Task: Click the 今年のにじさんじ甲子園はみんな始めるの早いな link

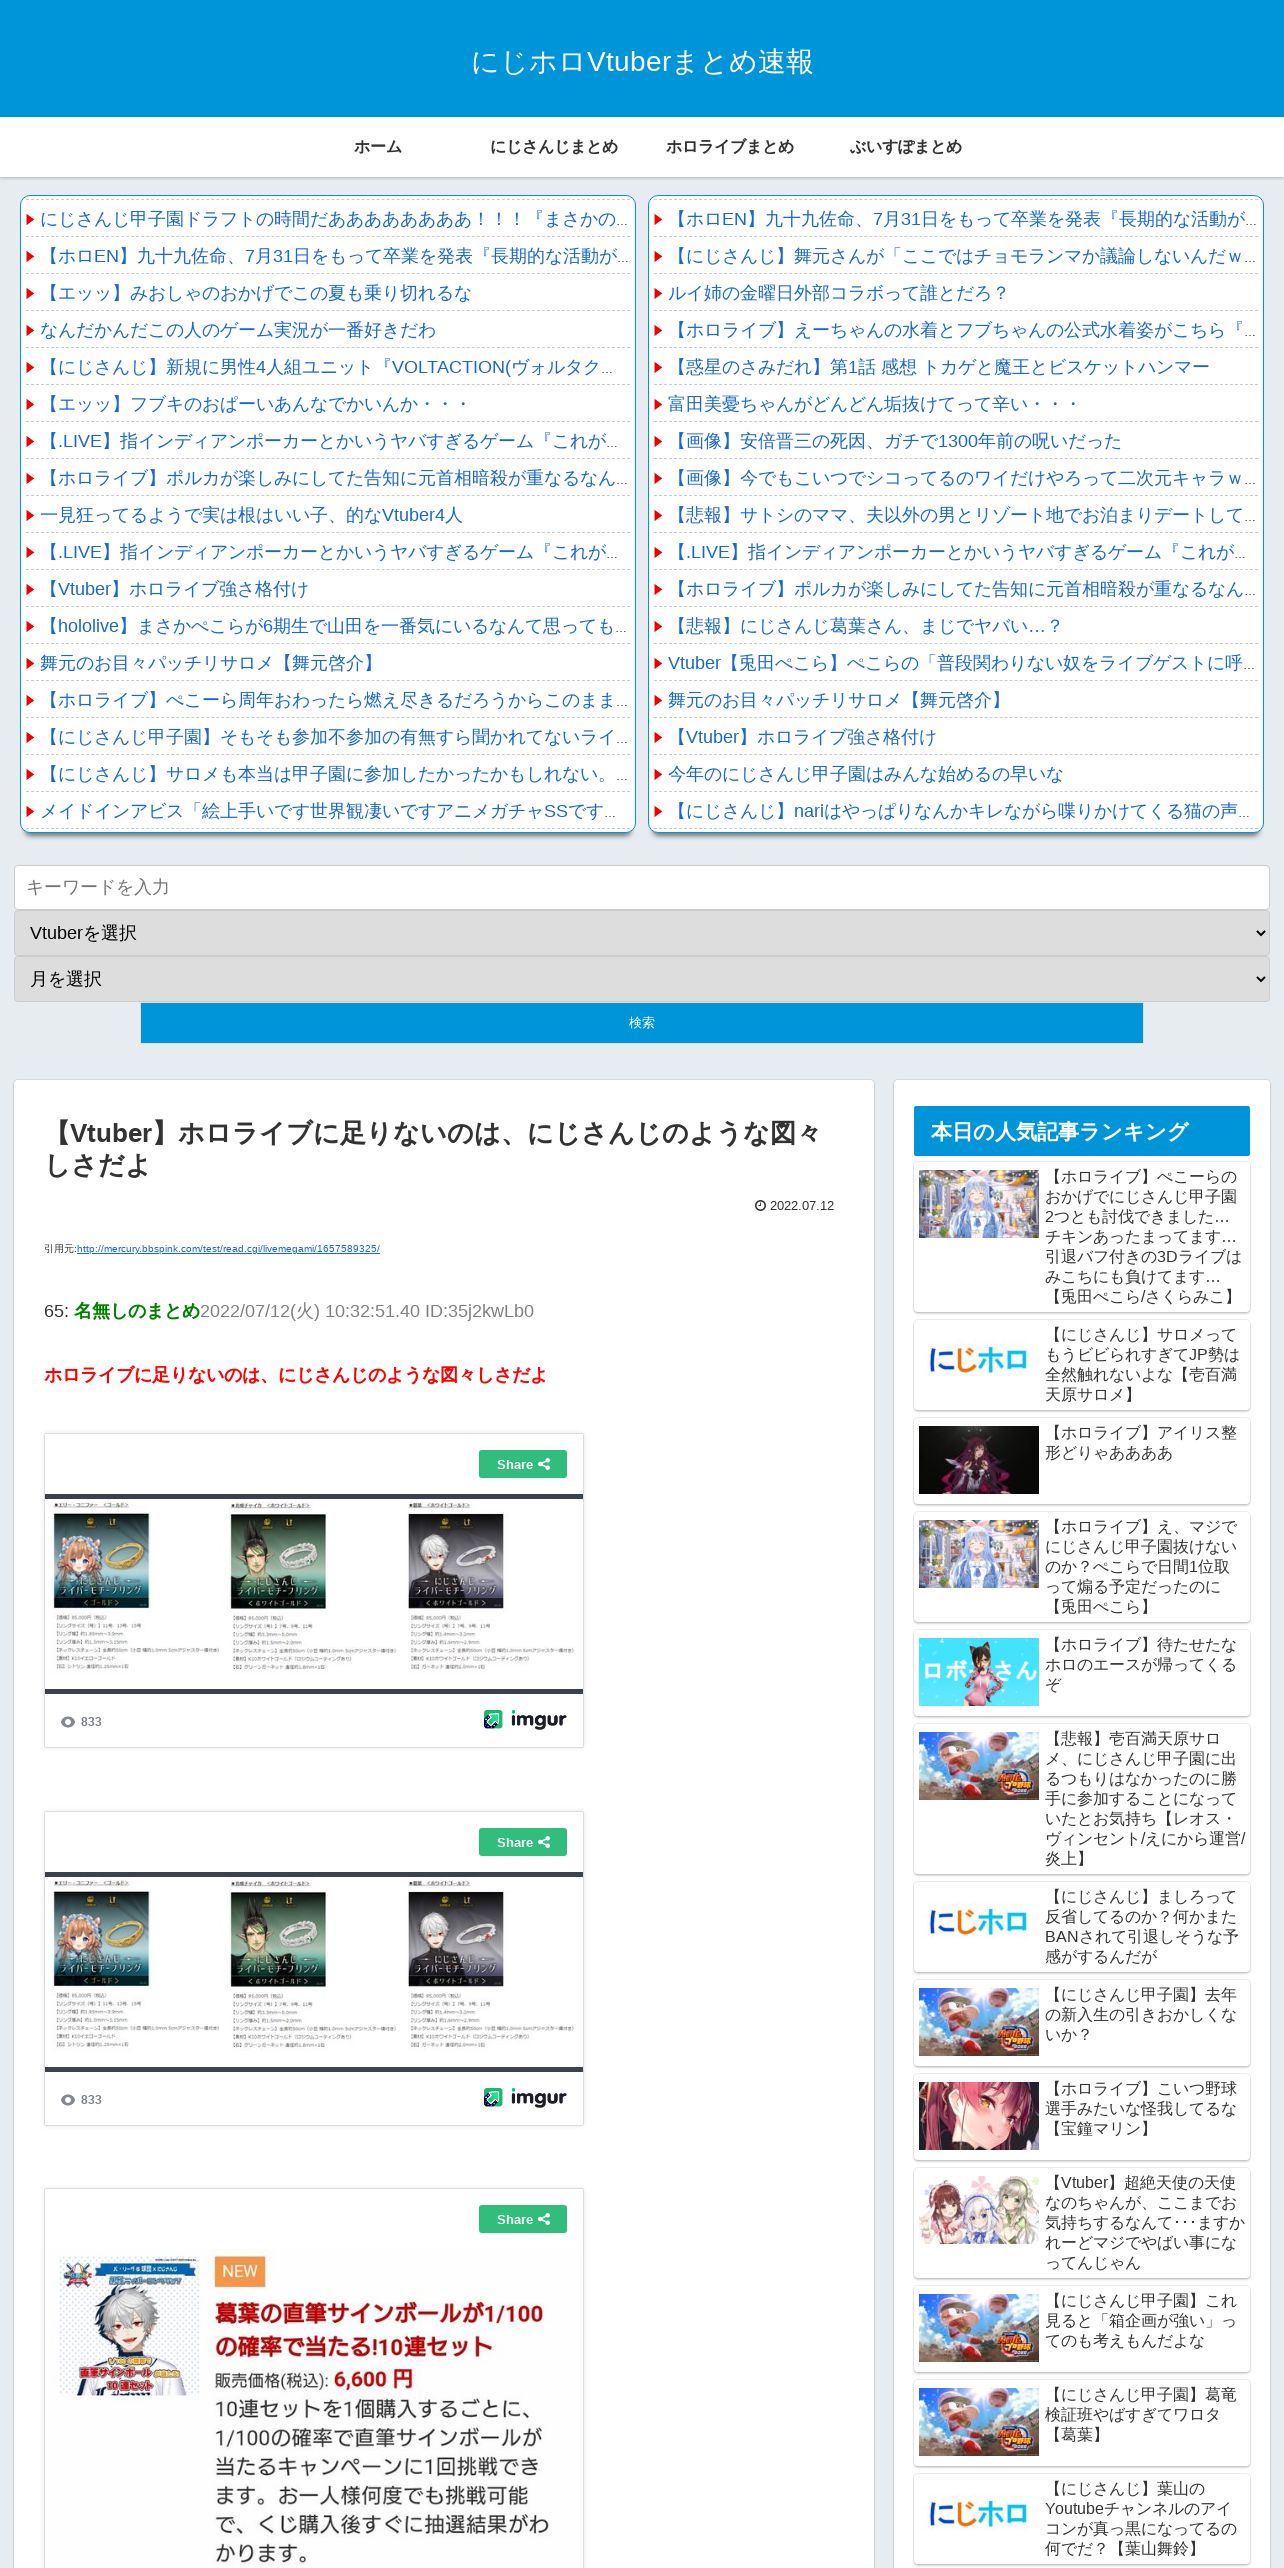Action: point(865,774)
